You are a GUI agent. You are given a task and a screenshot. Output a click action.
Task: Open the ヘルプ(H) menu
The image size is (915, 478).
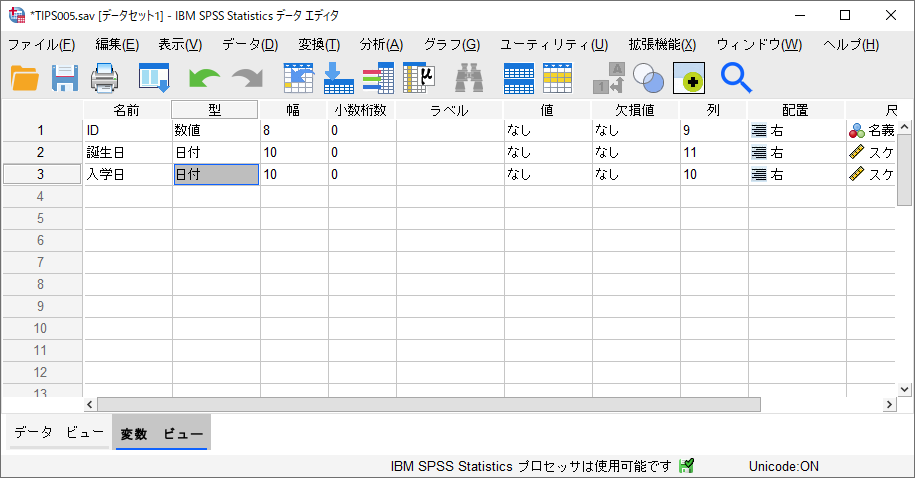click(851, 45)
